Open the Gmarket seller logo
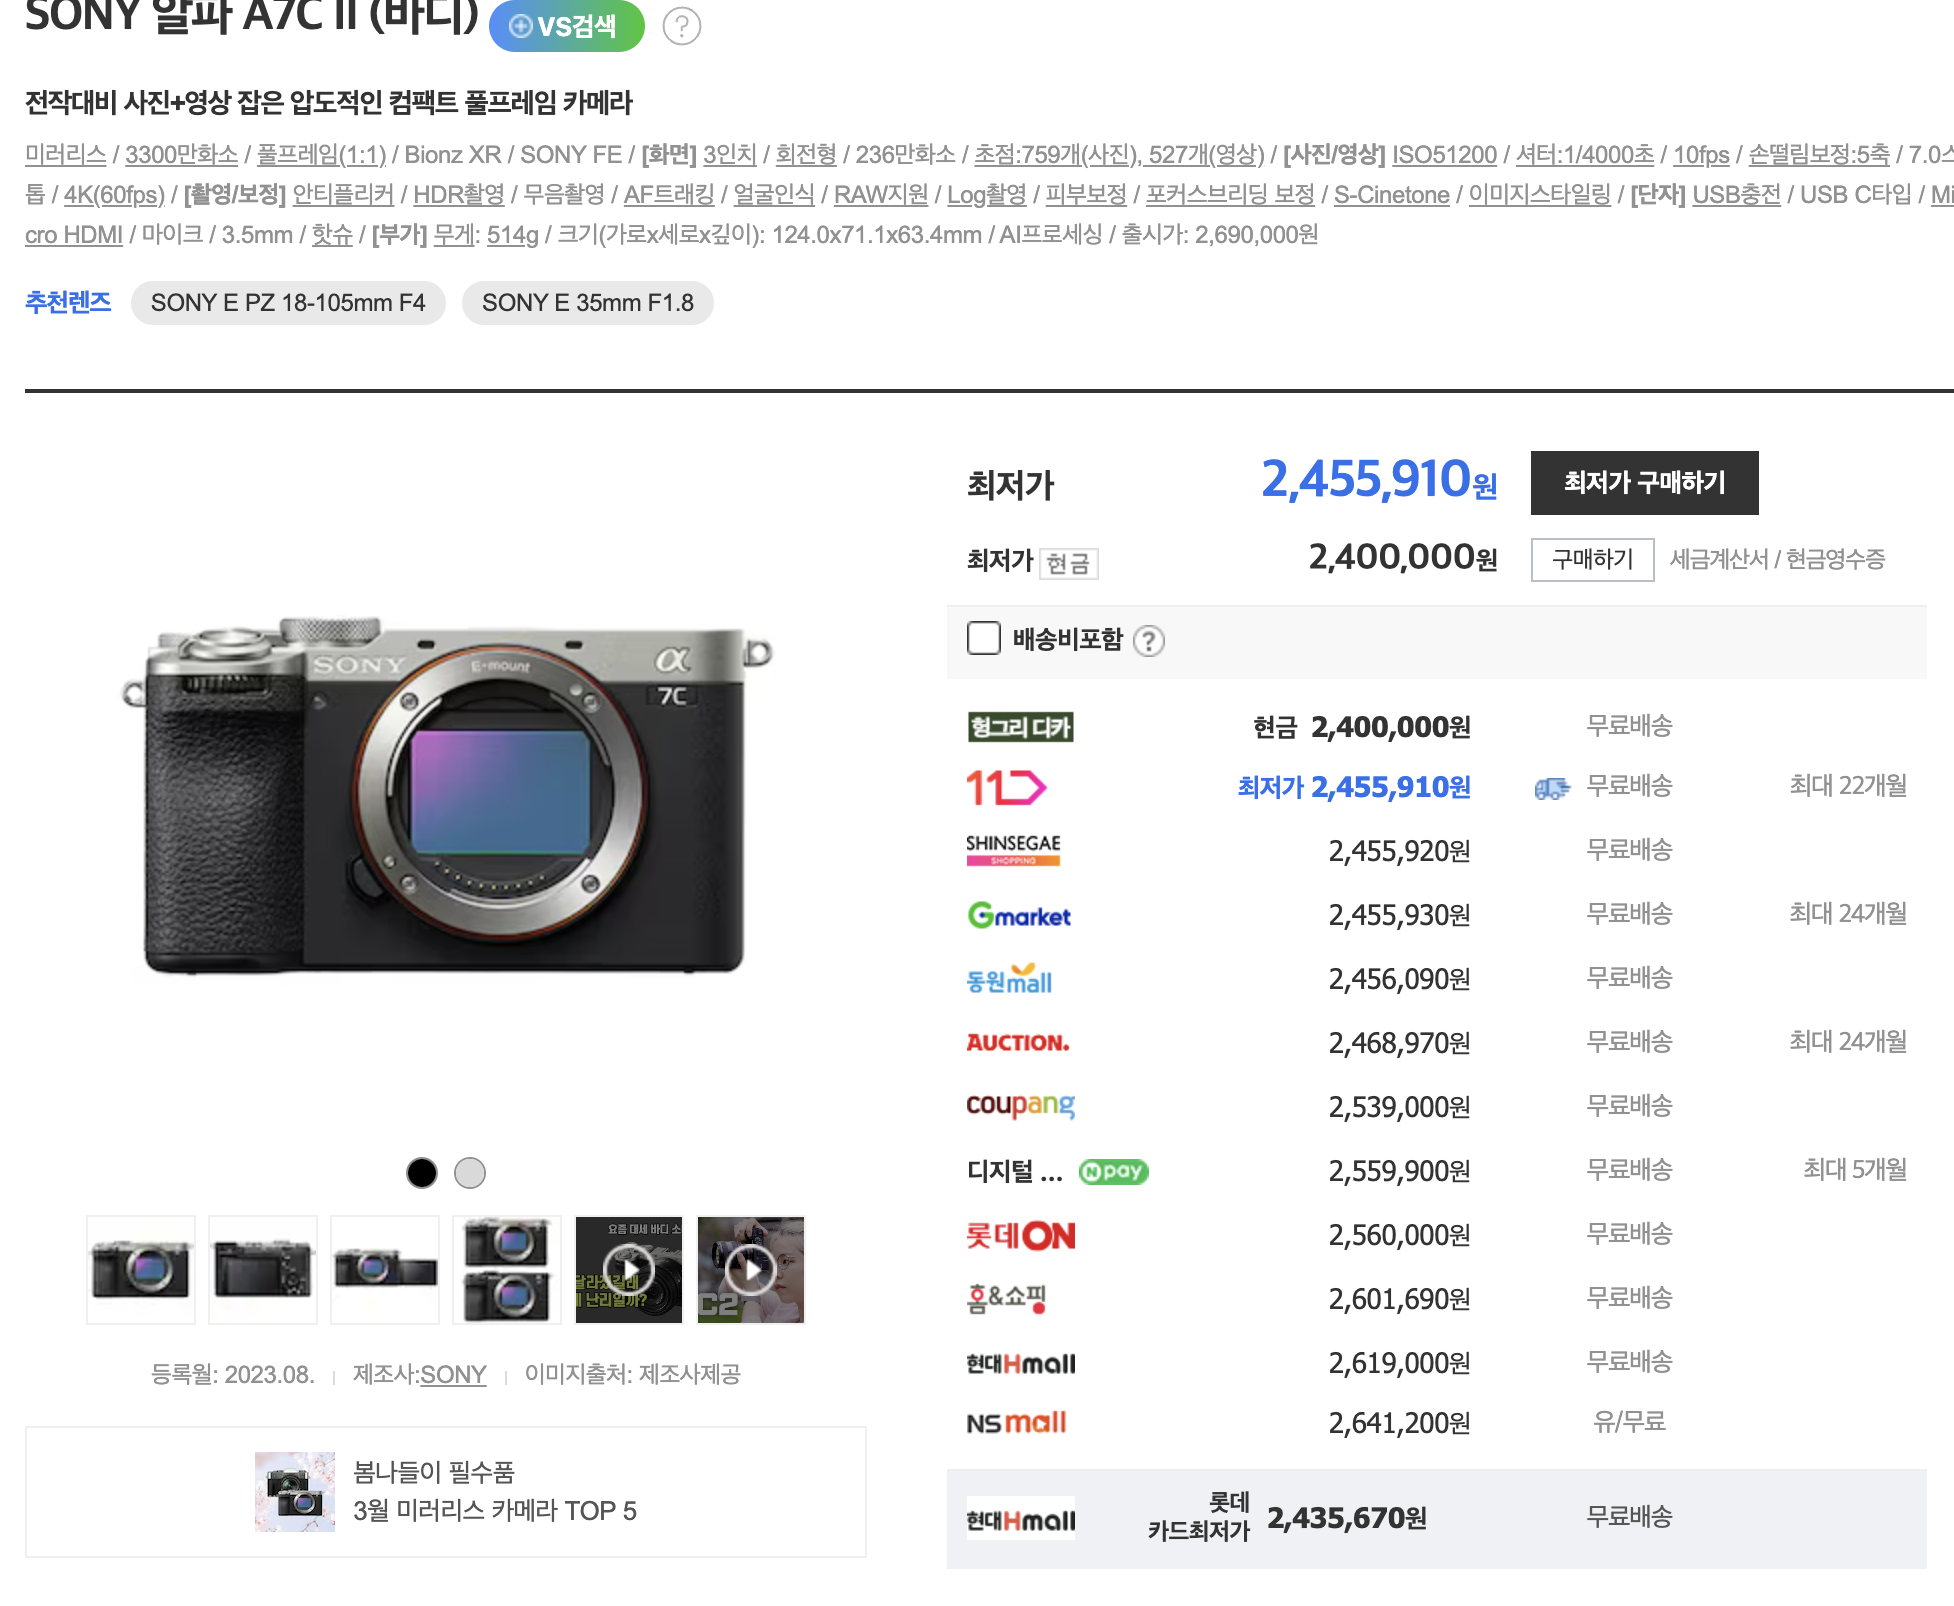 point(1019,915)
